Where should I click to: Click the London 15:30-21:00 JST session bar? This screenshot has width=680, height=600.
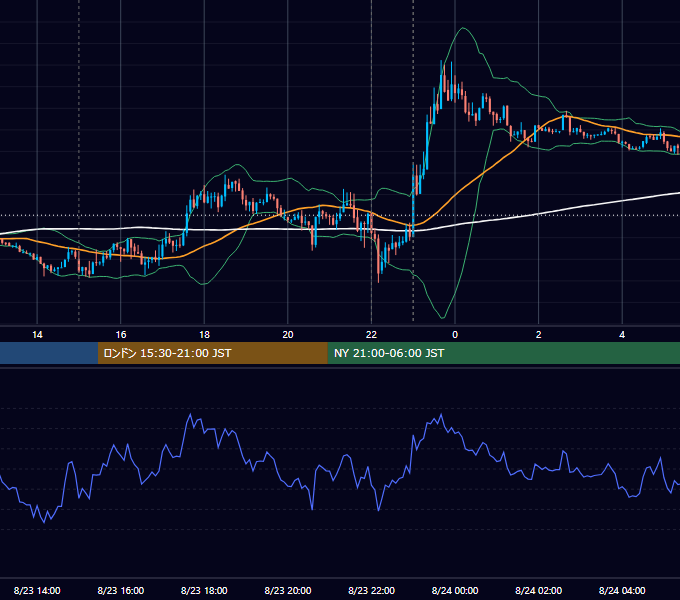pyautogui.click(x=212, y=353)
